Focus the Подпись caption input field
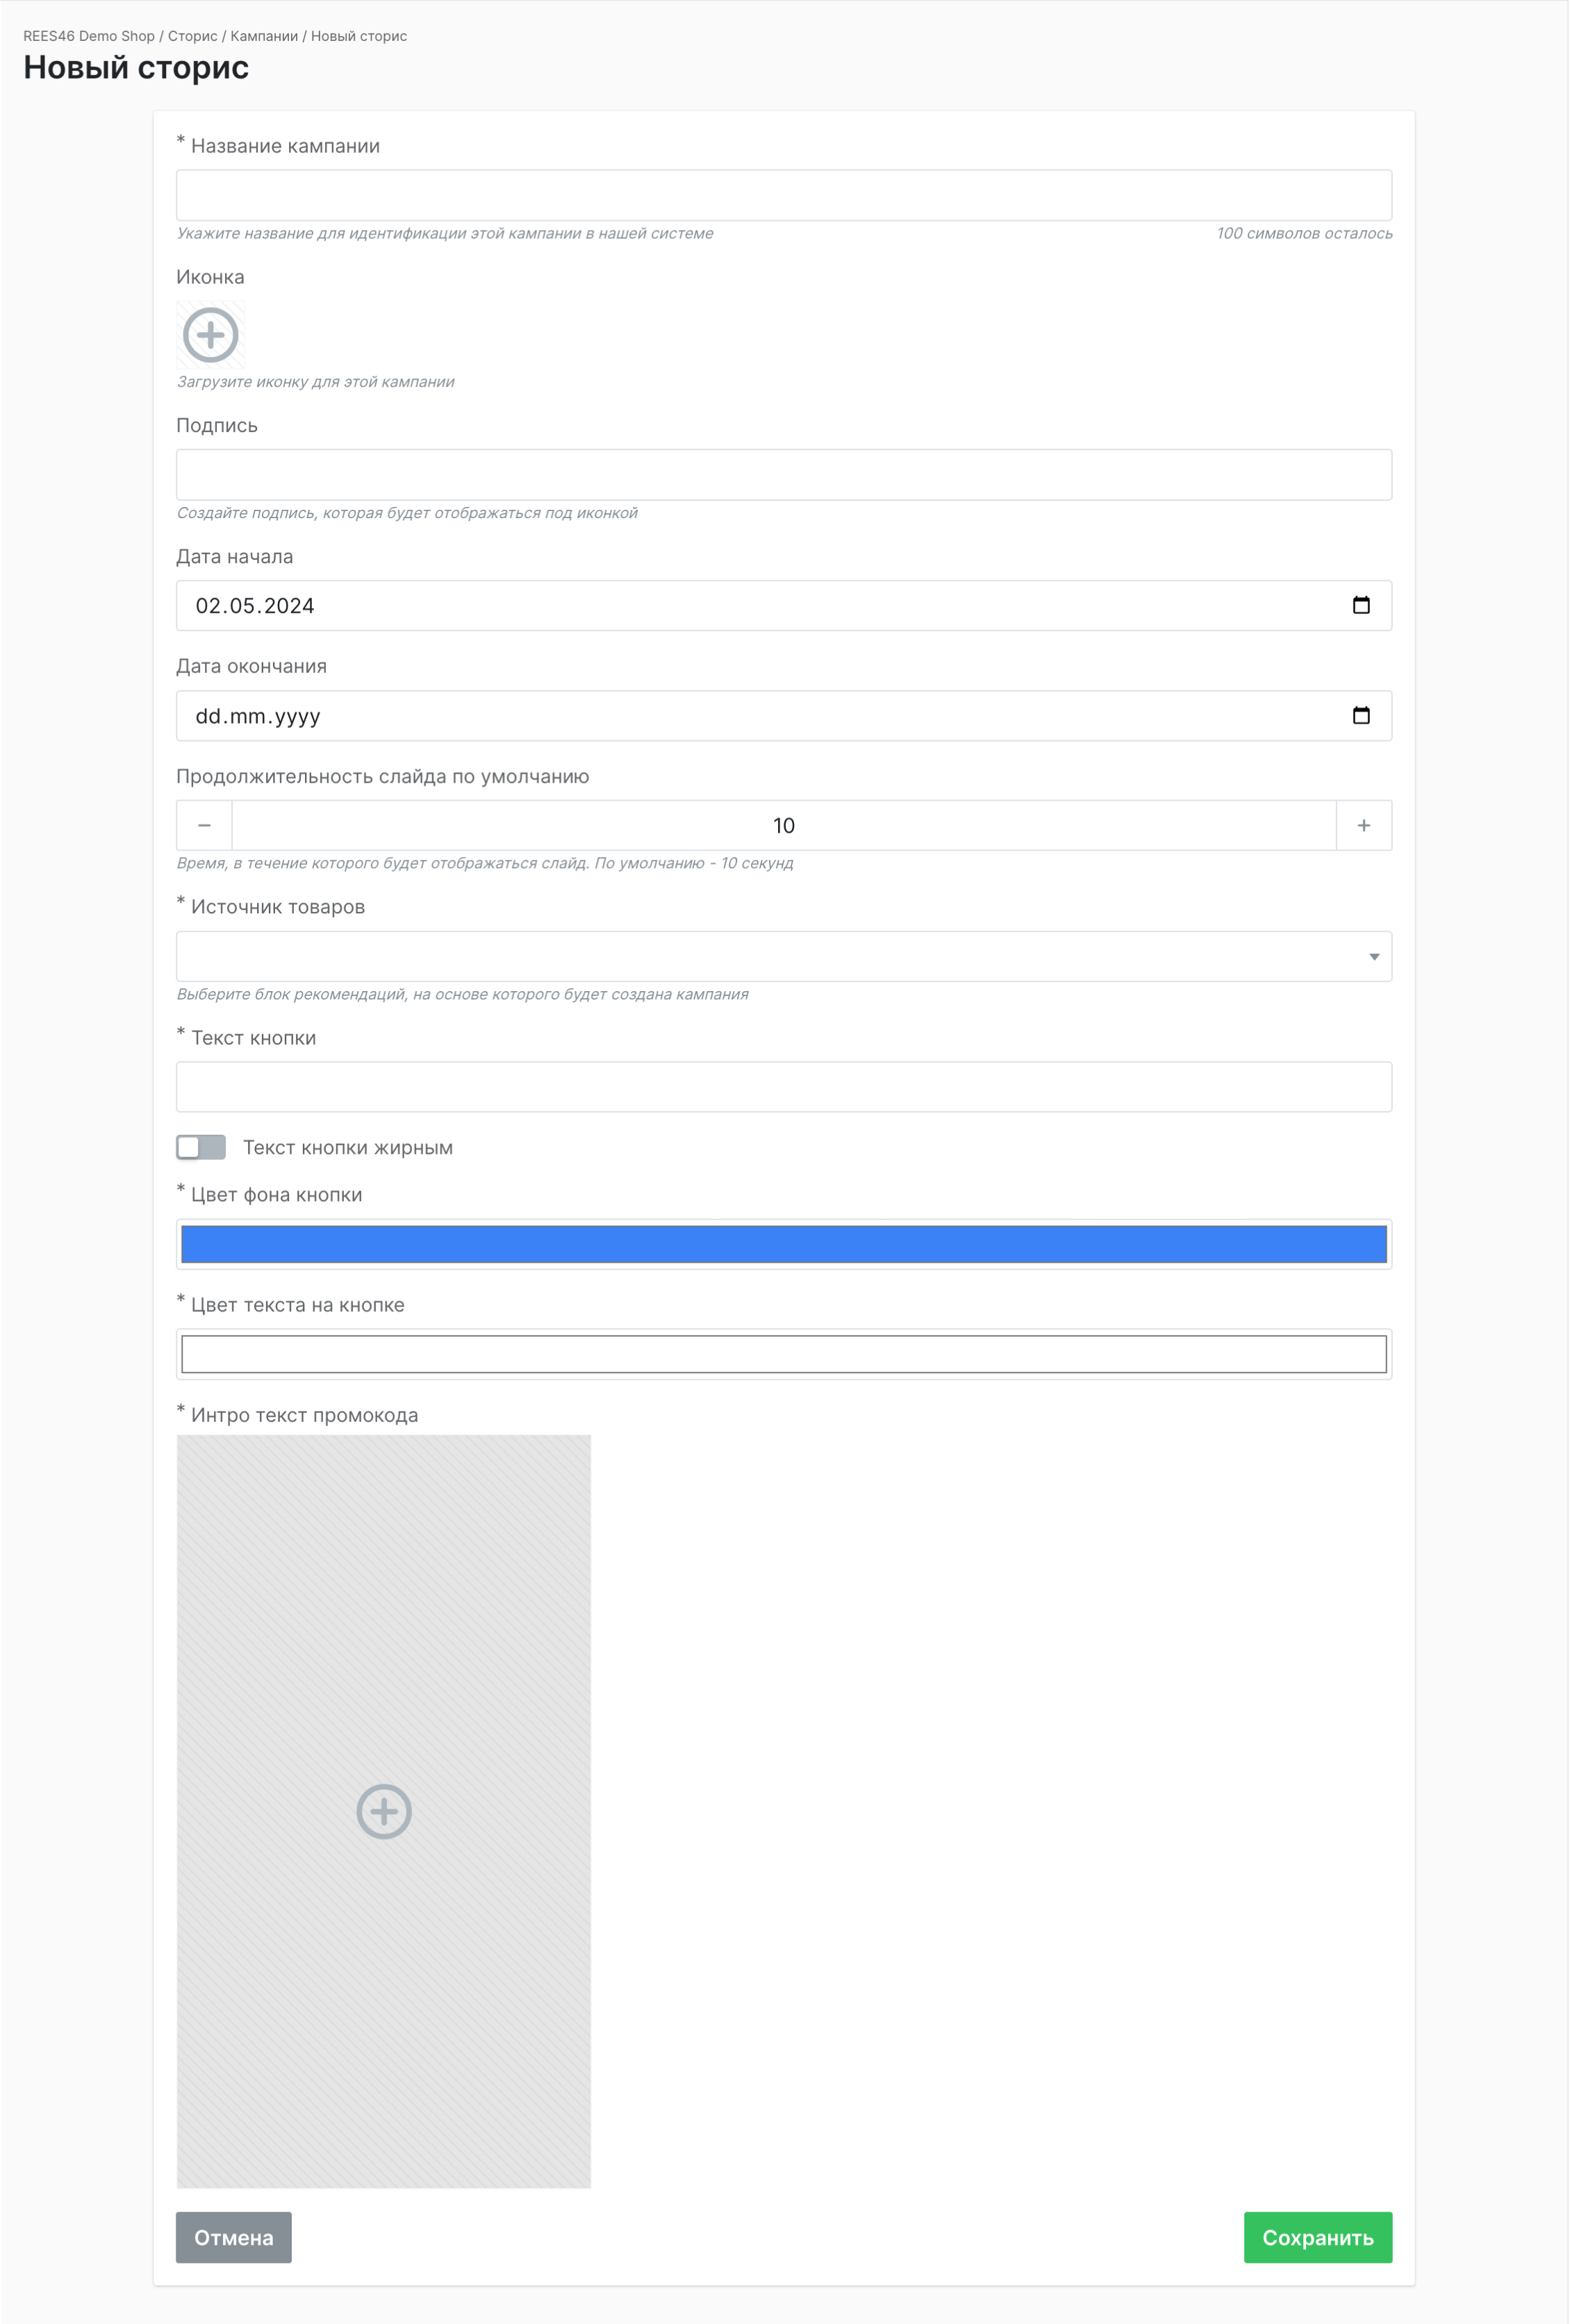The image size is (1570, 2324). 783,474
